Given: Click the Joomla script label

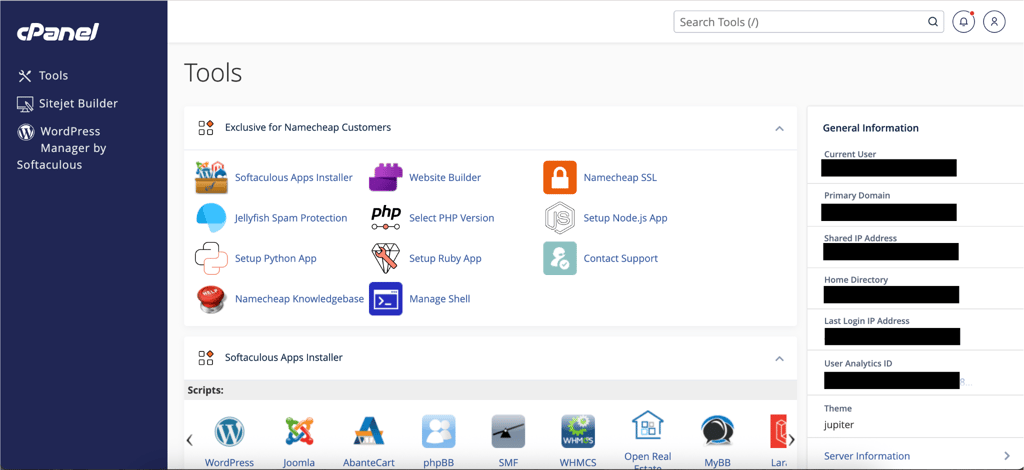Looking at the screenshot, I should pos(299,463).
